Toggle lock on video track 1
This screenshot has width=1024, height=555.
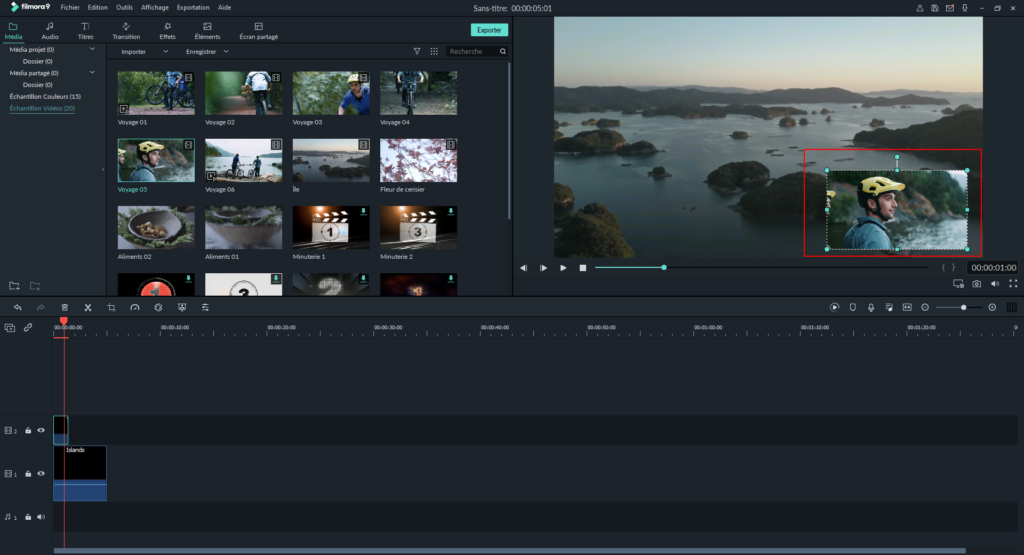[x=28, y=473]
